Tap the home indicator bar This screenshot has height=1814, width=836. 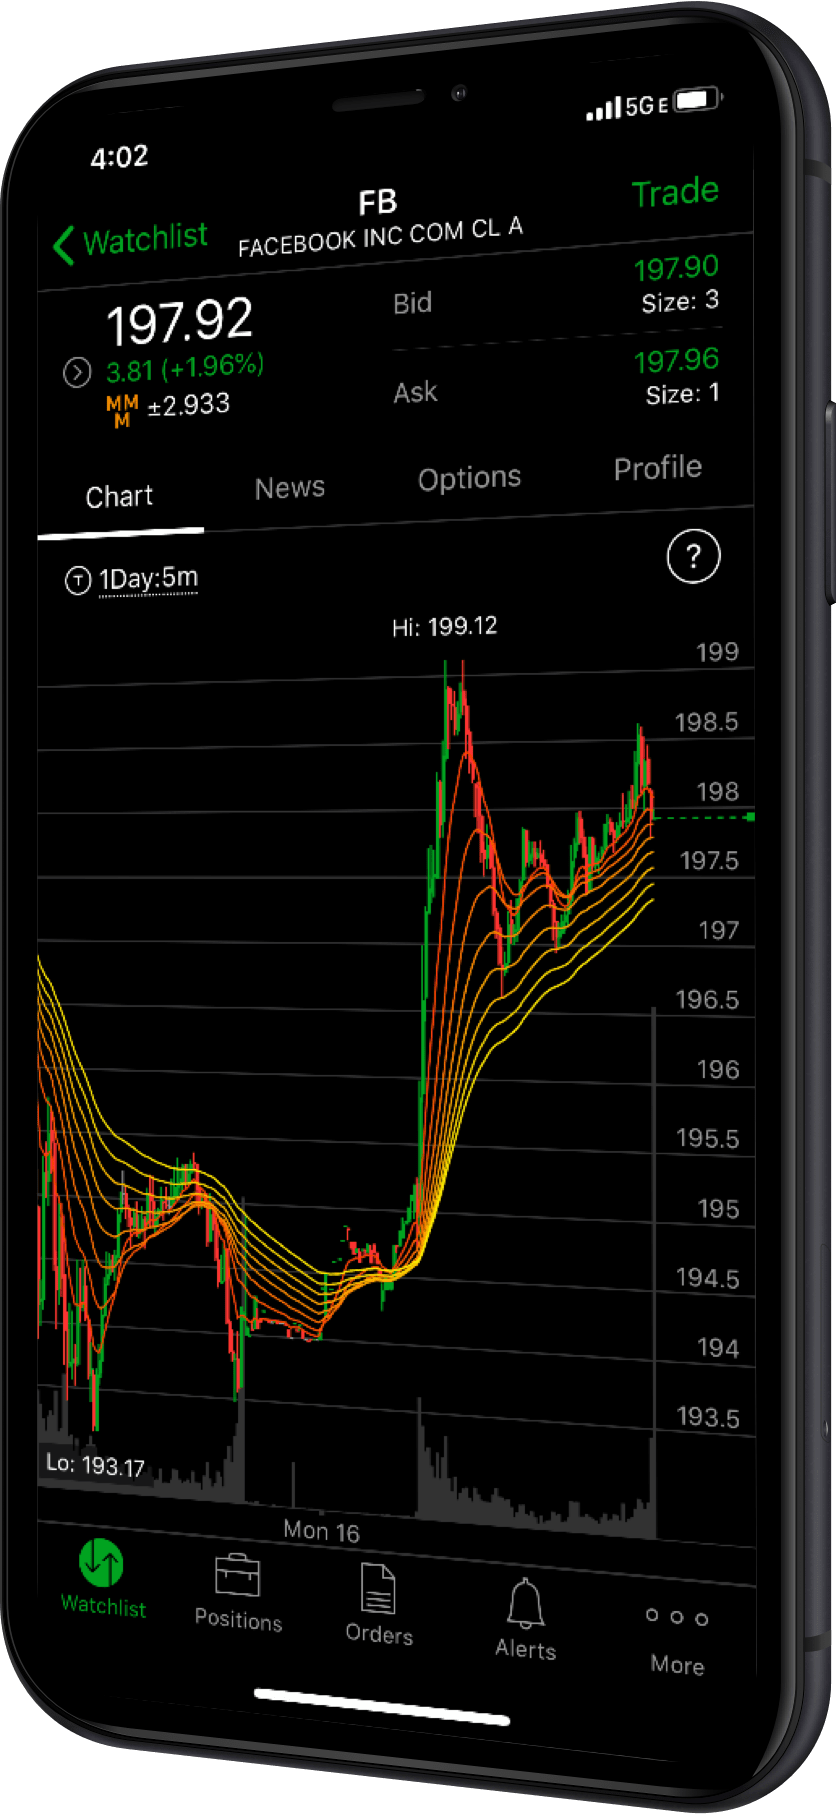pos(382,1707)
